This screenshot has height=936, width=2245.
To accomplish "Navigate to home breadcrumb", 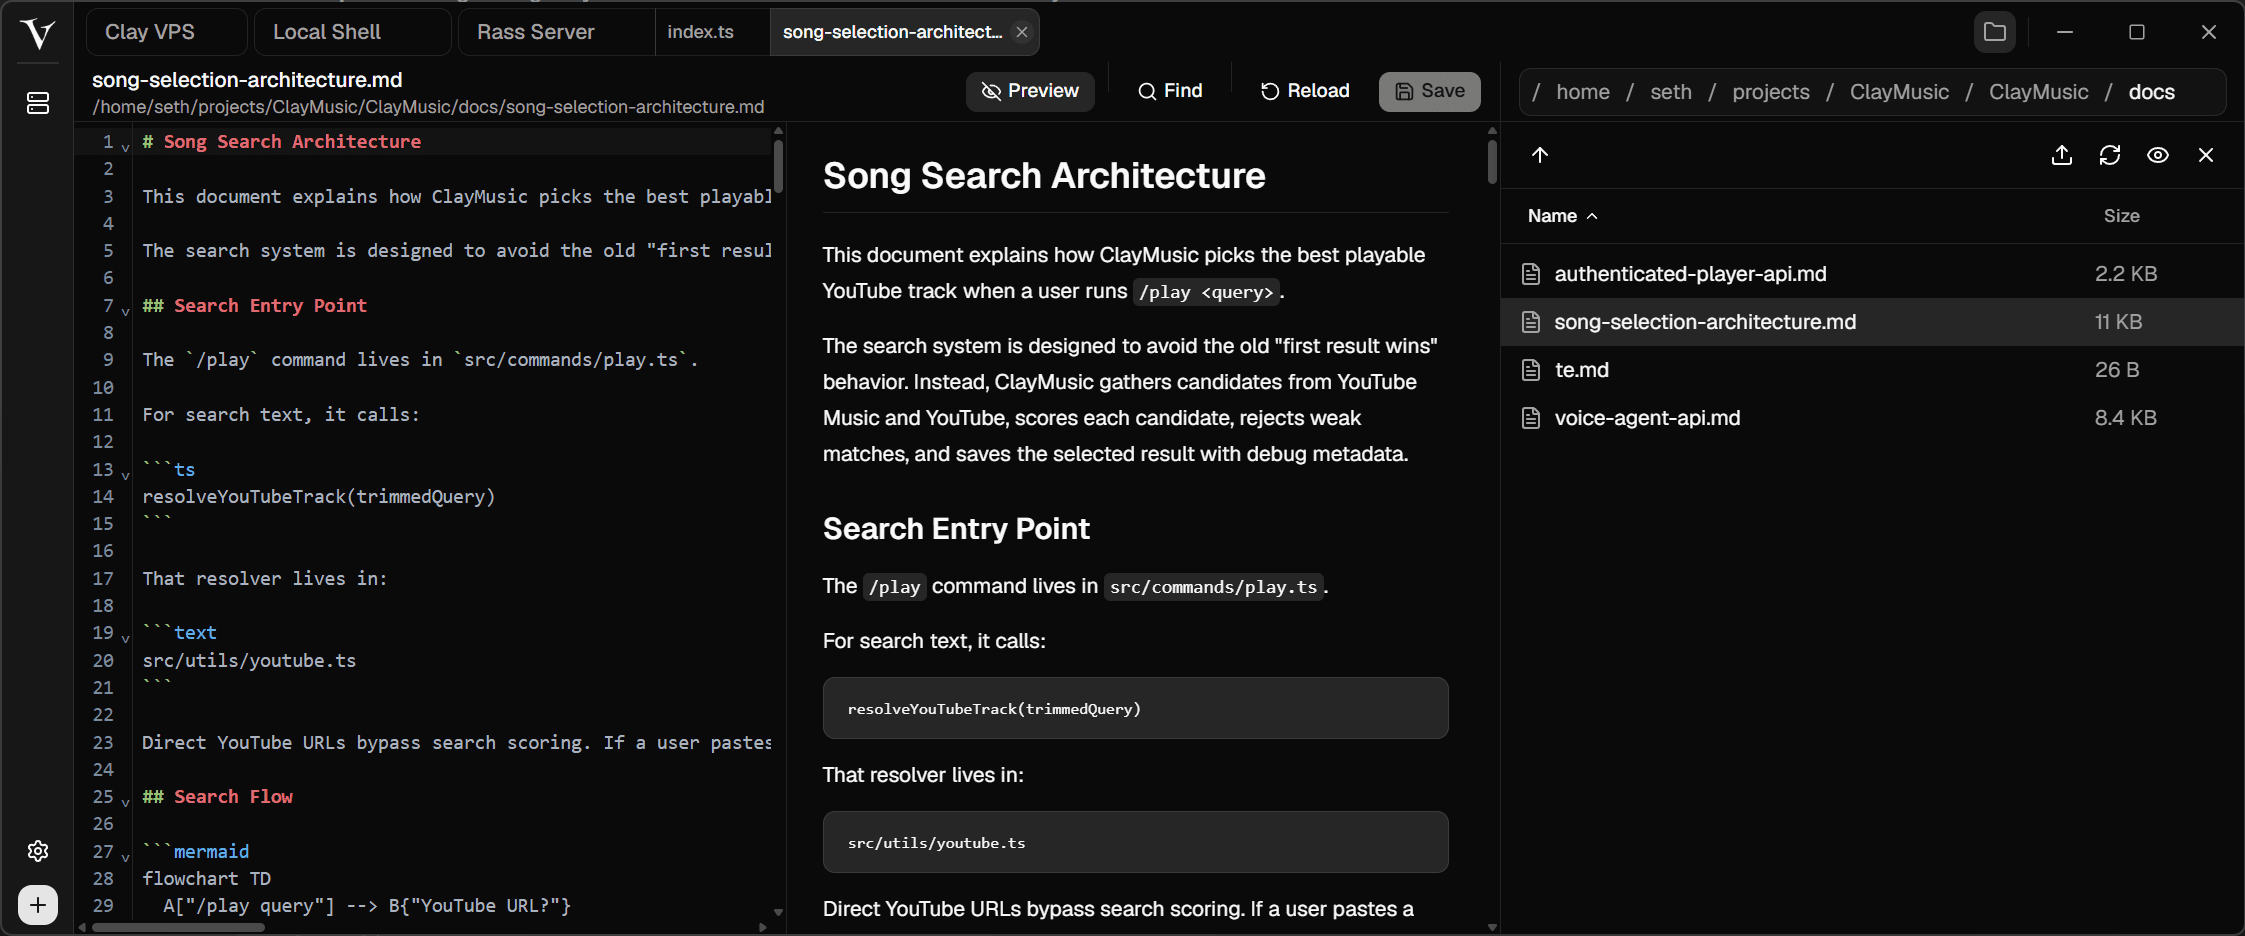I will point(1583,92).
